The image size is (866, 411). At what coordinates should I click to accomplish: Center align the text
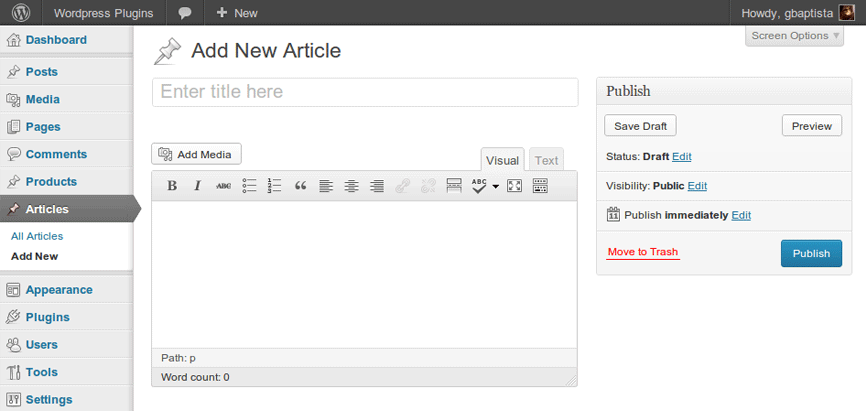(x=351, y=186)
